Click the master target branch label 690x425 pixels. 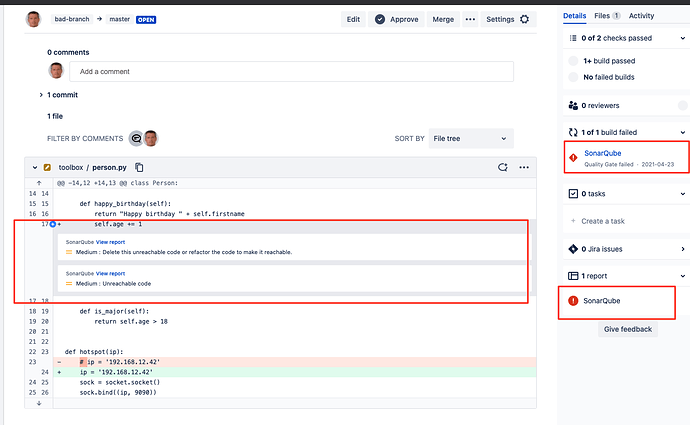[x=119, y=19]
